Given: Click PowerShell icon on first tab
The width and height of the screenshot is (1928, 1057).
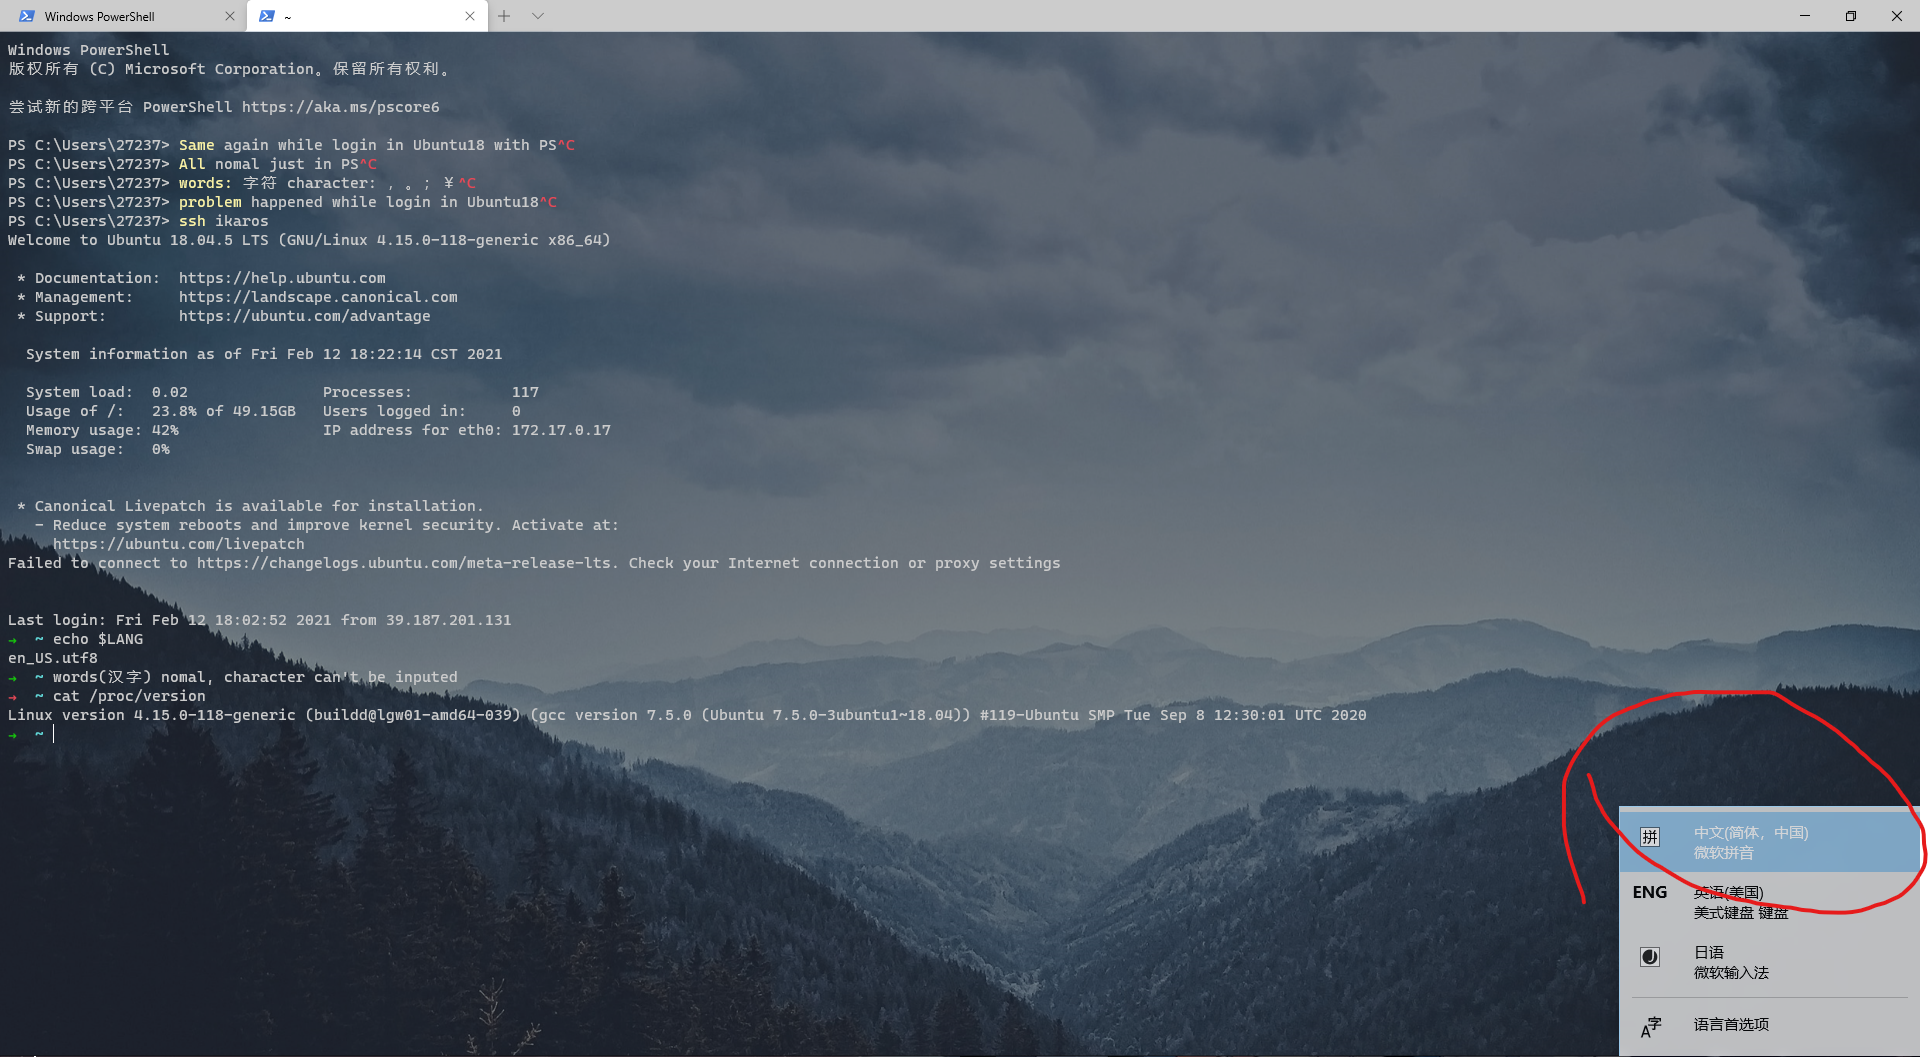Looking at the screenshot, I should pyautogui.click(x=27, y=16).
